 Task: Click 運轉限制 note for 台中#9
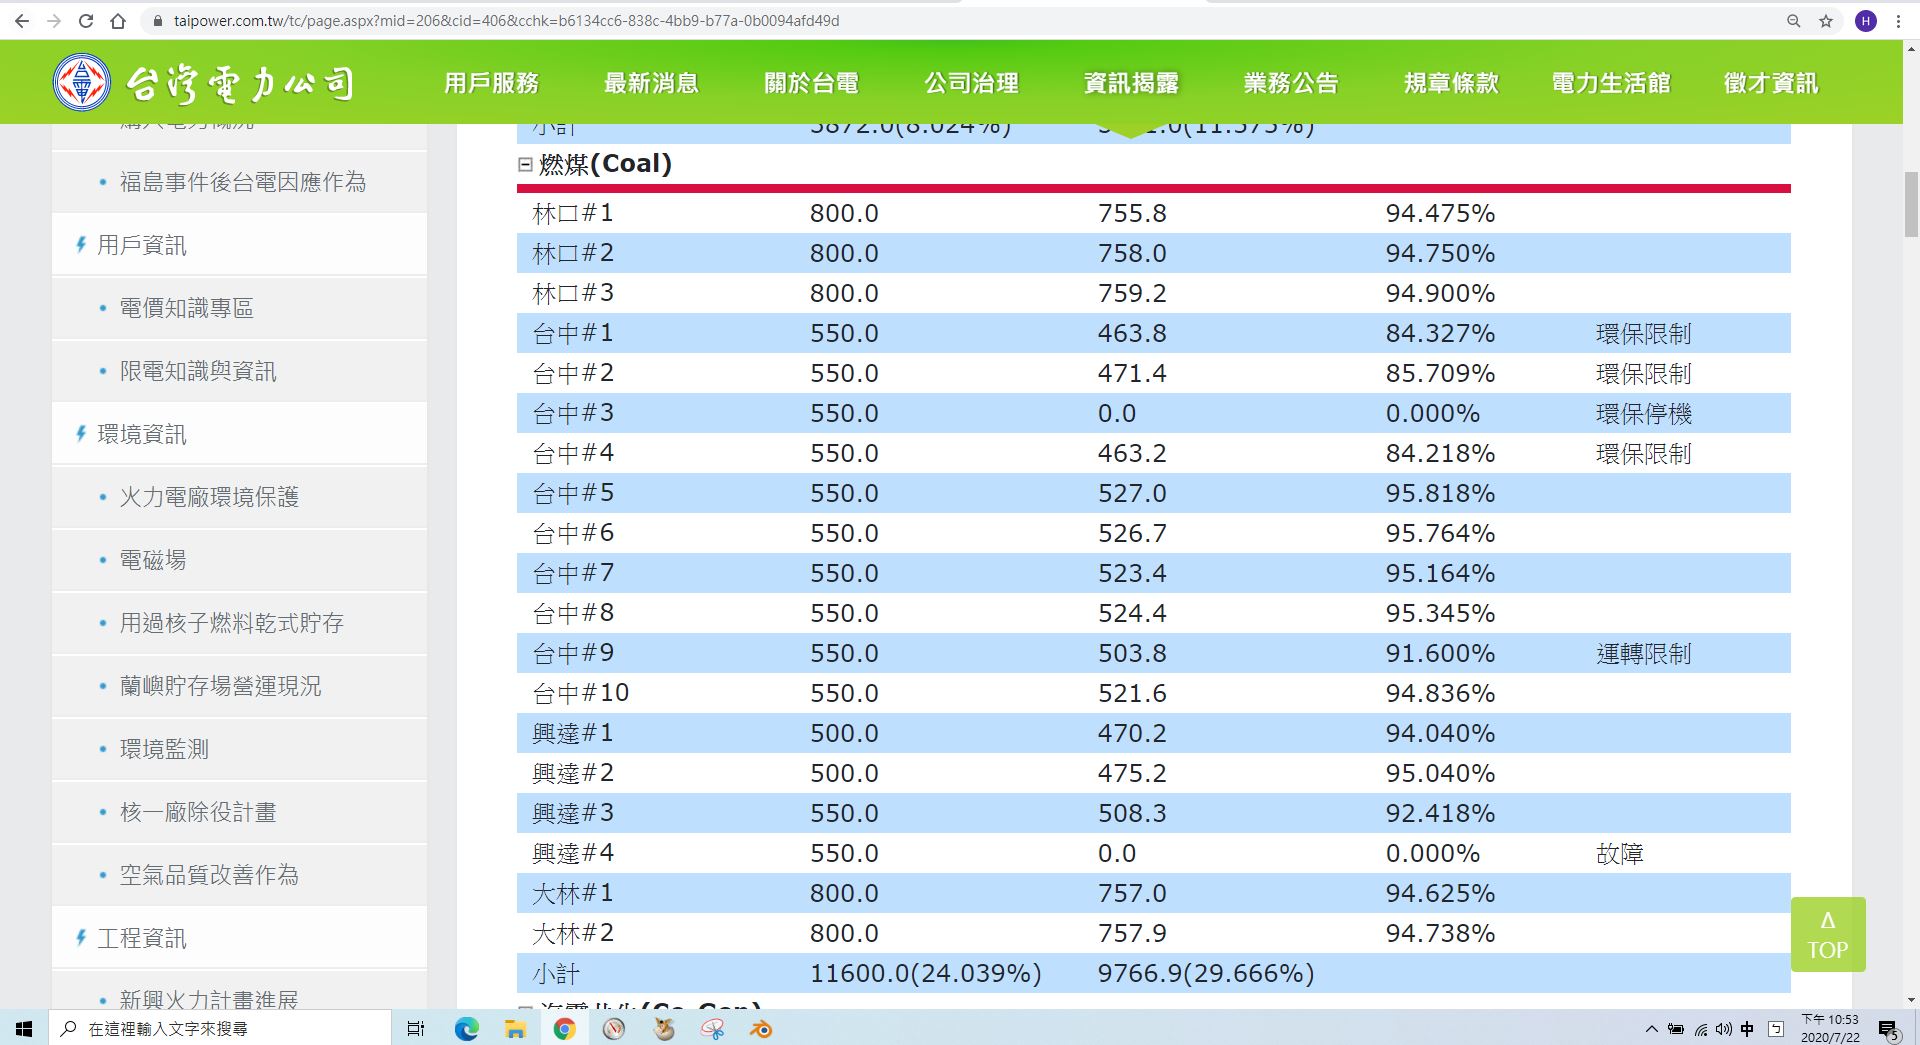pos(1644,653)
